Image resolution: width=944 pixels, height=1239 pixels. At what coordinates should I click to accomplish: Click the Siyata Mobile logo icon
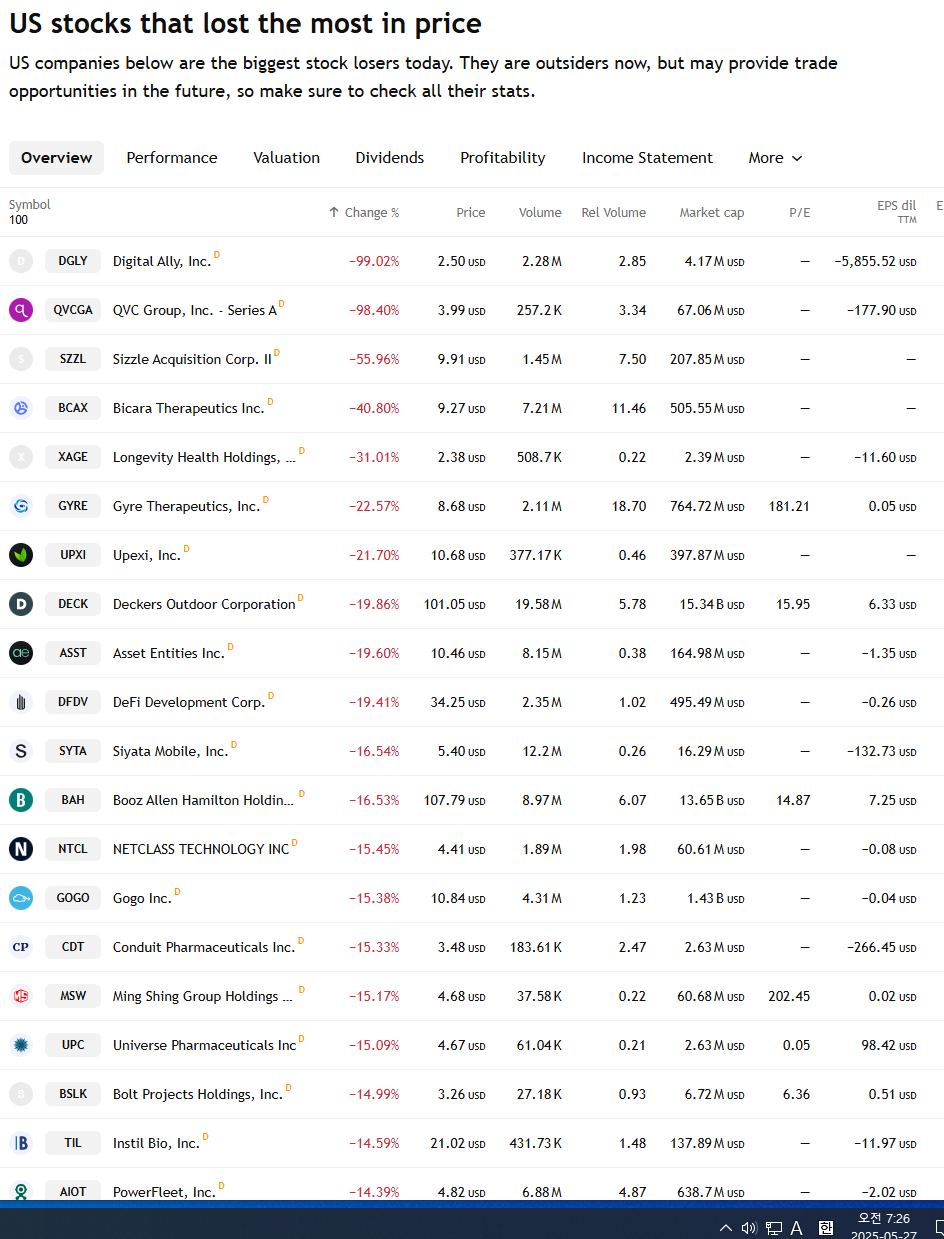pos(21,751)
